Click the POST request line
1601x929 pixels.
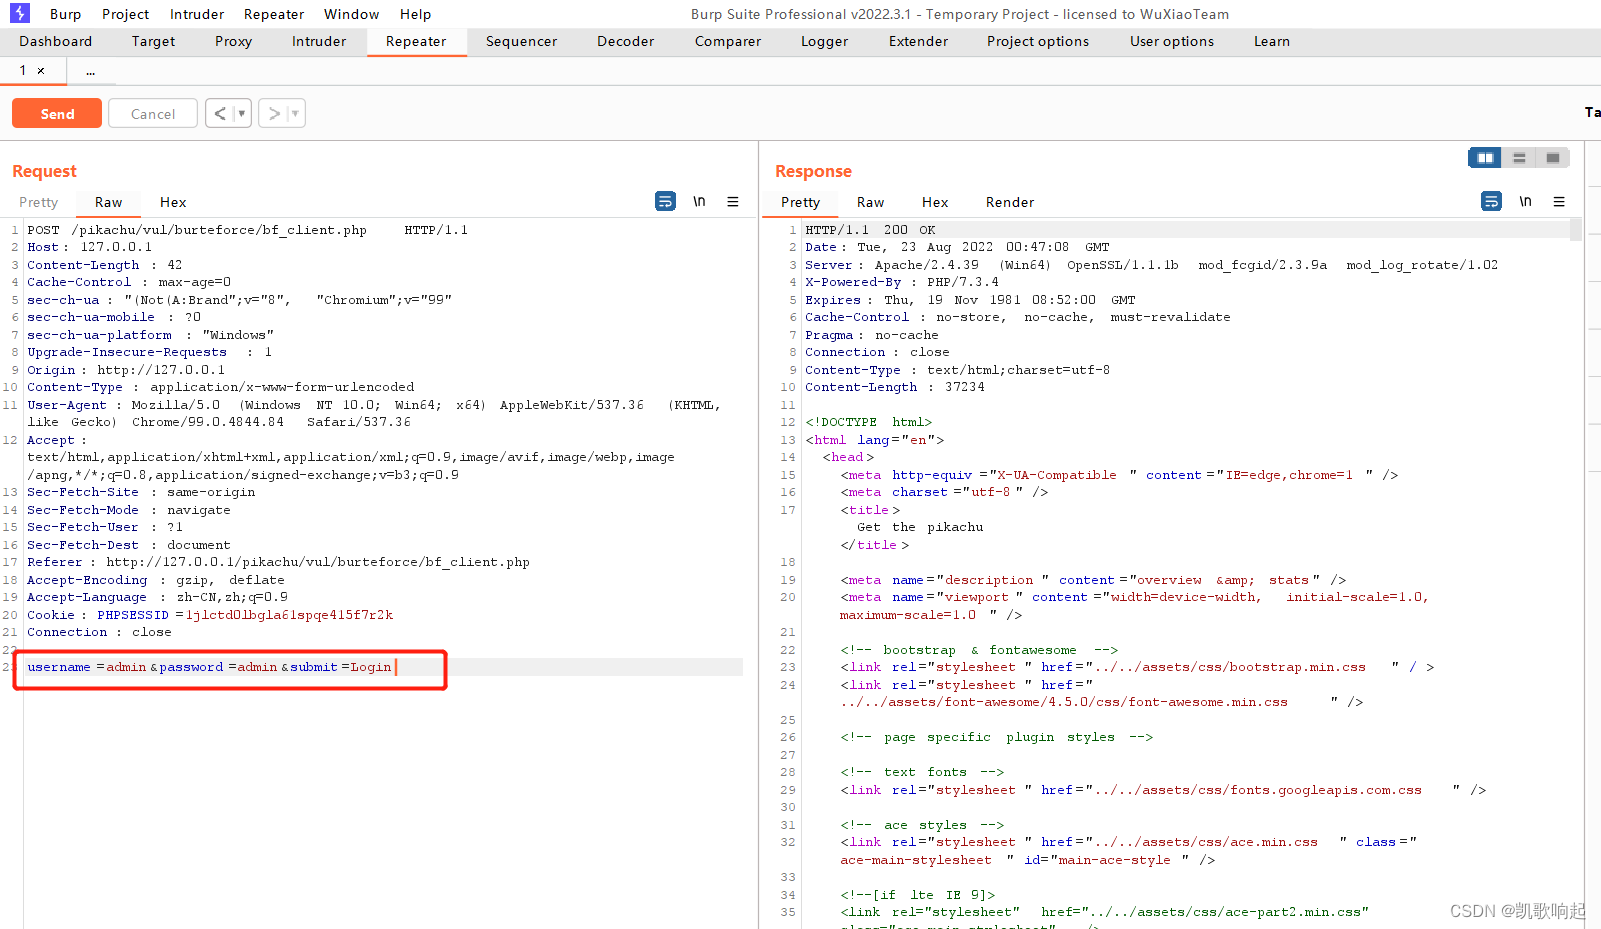[x=247, y=230]
